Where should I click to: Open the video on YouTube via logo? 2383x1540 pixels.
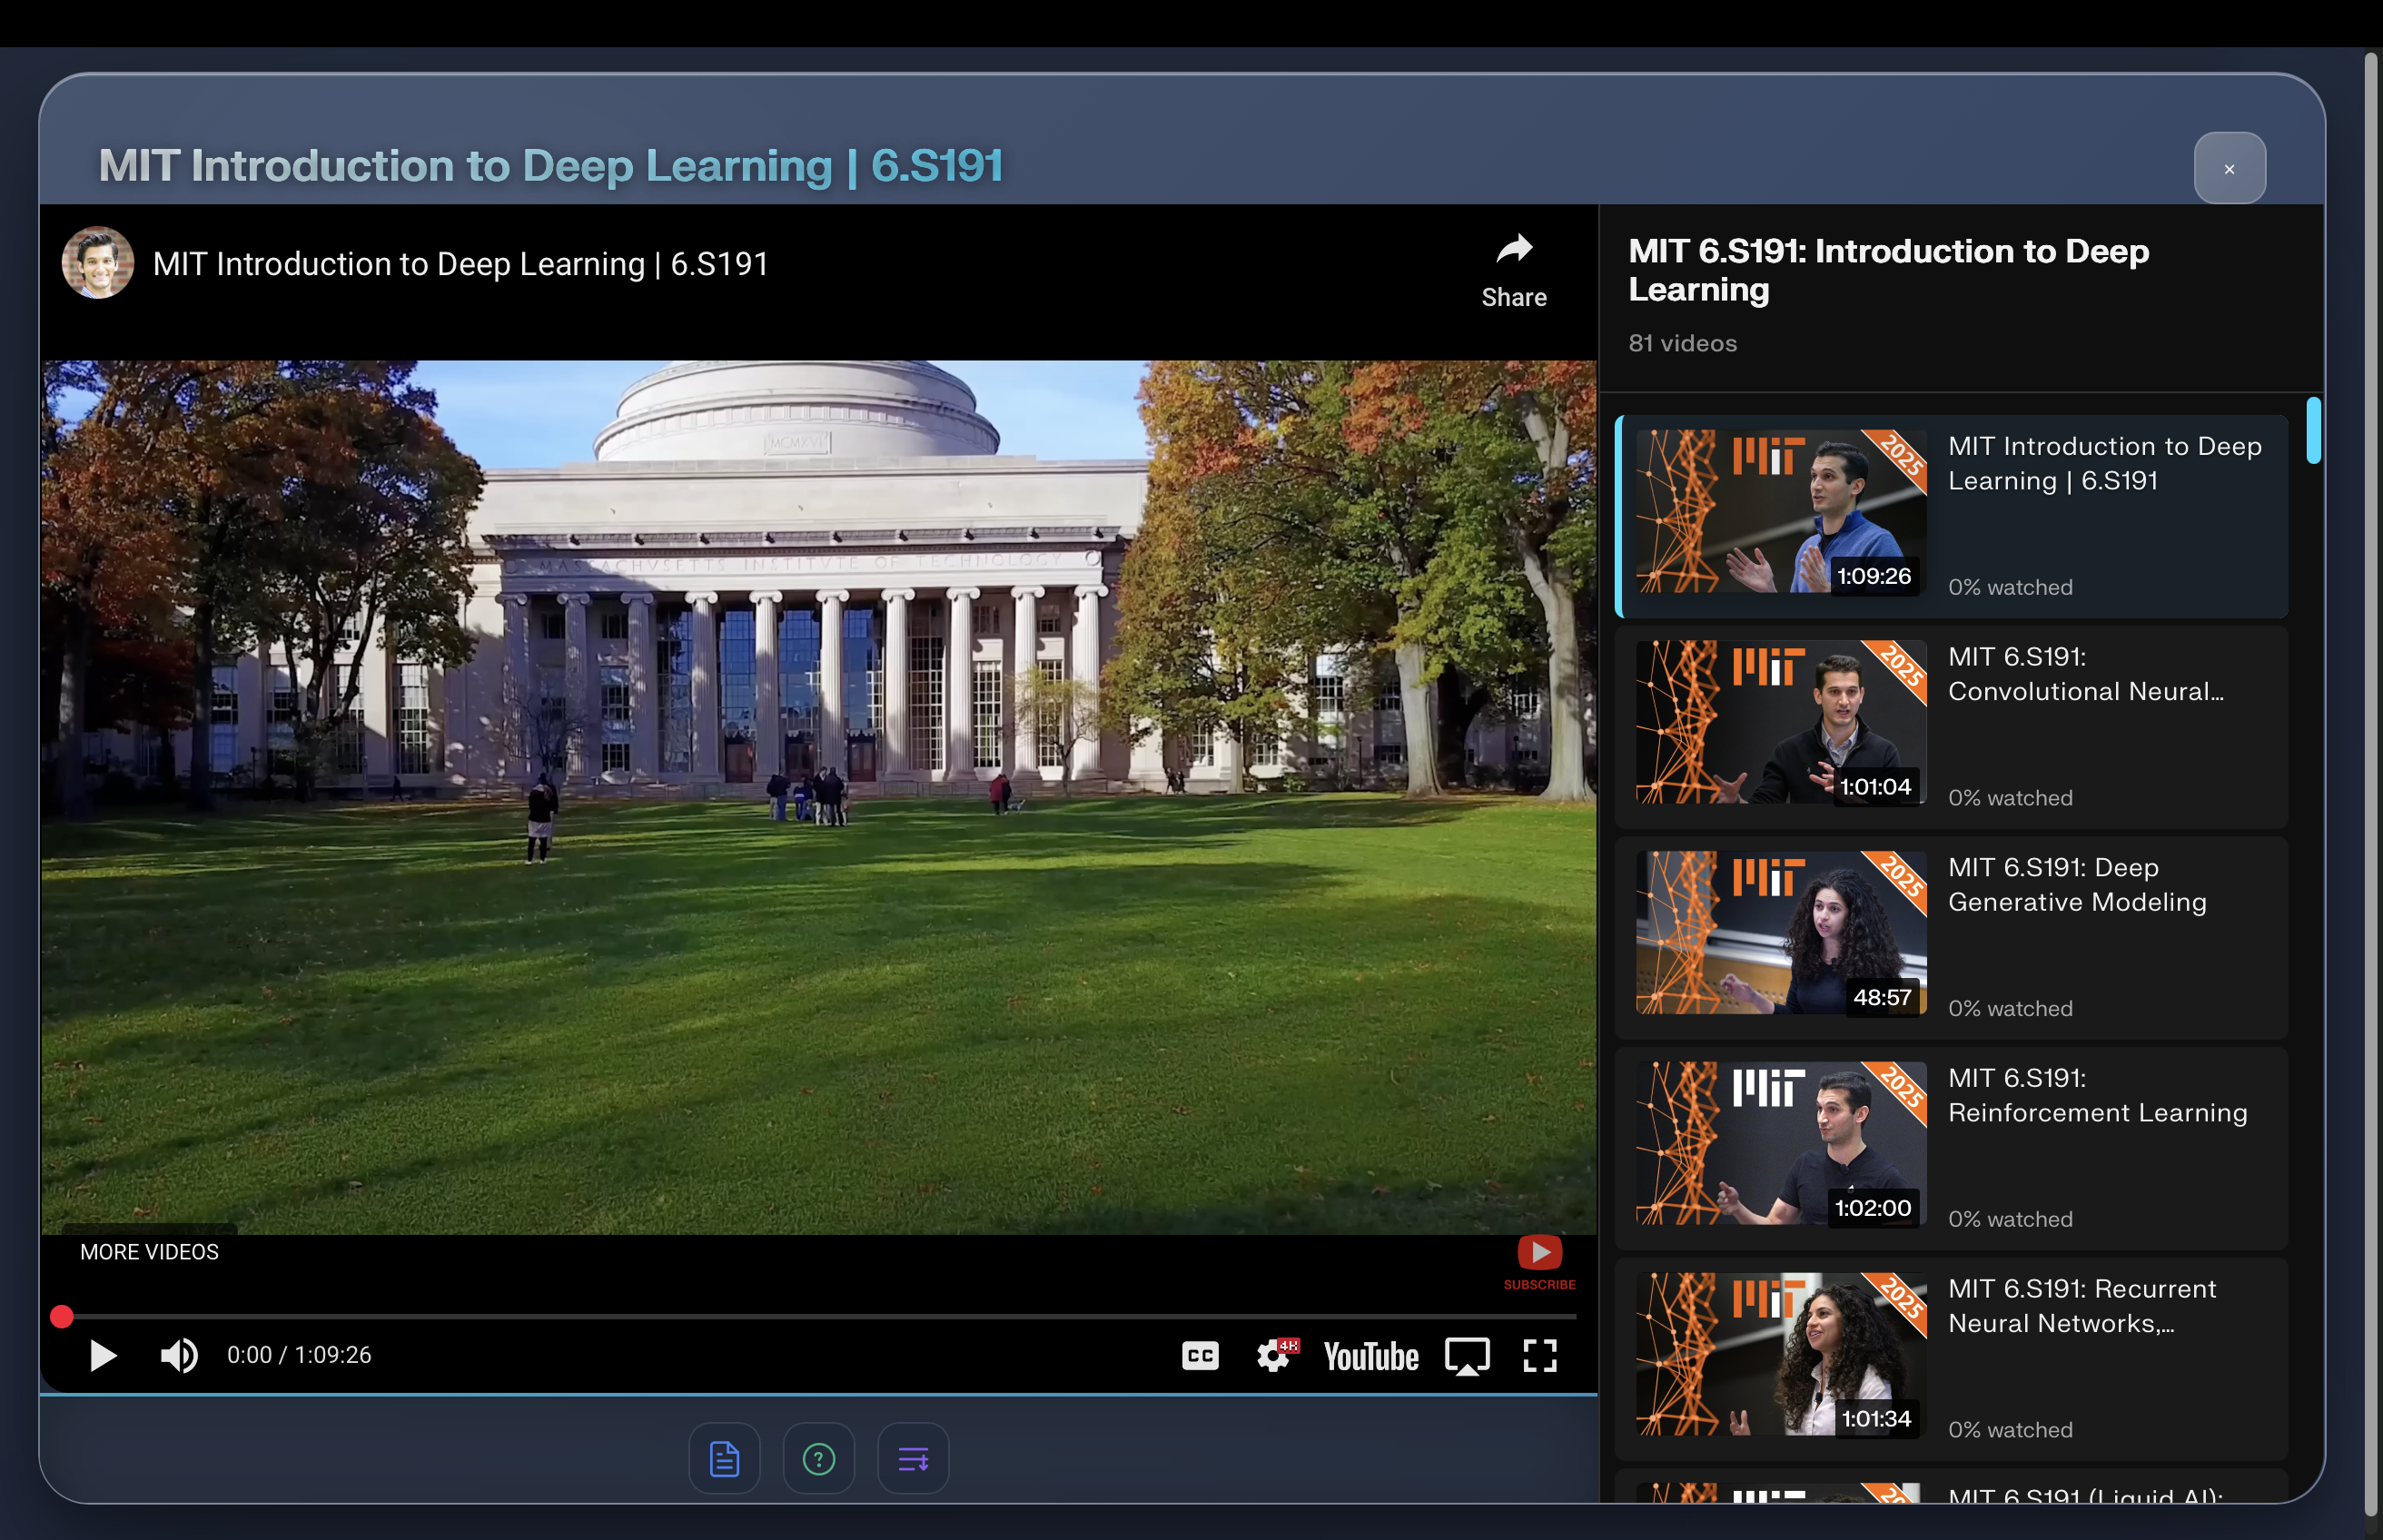click(1371, 1356)
